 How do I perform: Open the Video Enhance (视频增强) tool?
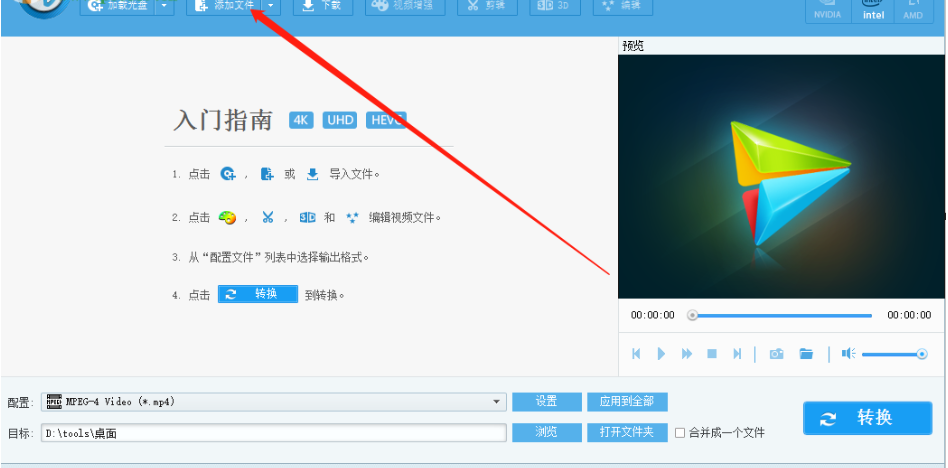tap(405, 6)
